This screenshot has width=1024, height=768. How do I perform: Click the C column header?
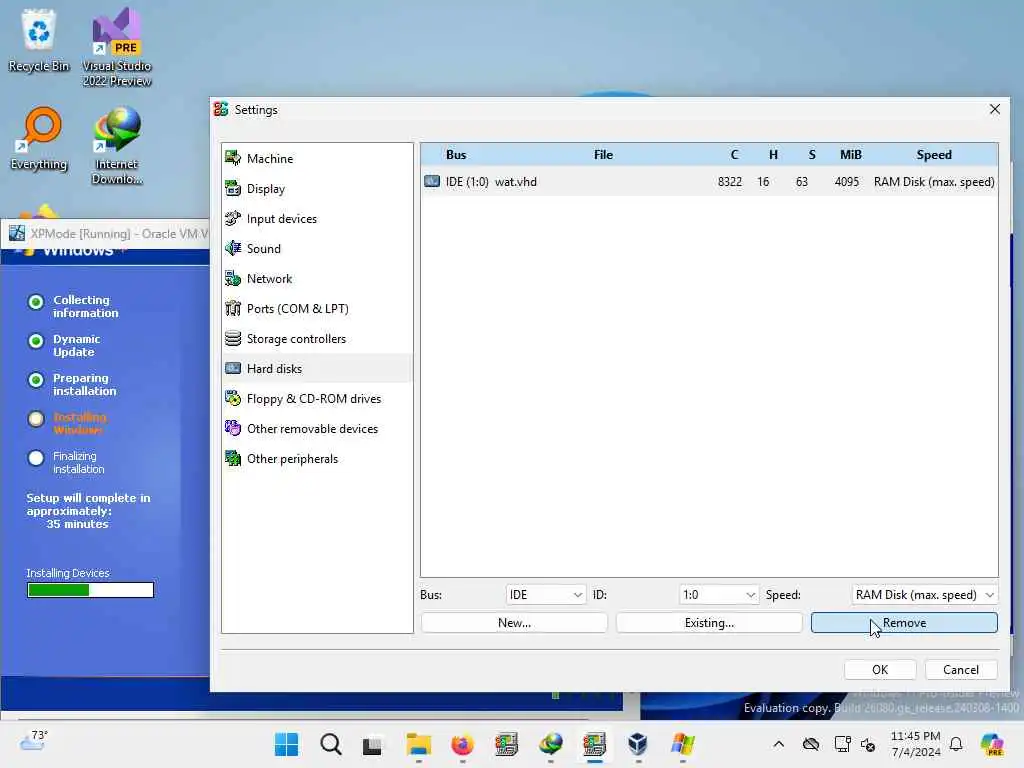click(734, 155)
